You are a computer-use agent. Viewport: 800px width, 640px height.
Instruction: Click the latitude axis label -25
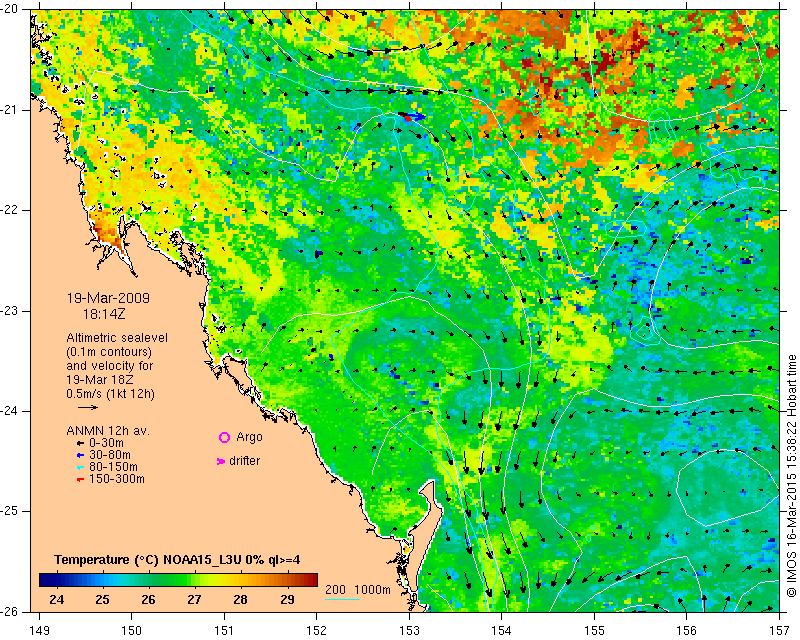(9, 511)
